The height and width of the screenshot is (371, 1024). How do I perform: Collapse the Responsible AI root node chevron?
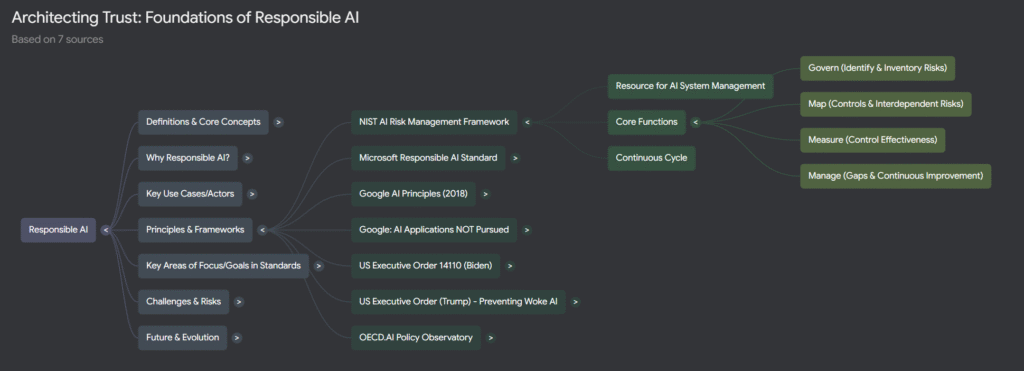(106, 230)
